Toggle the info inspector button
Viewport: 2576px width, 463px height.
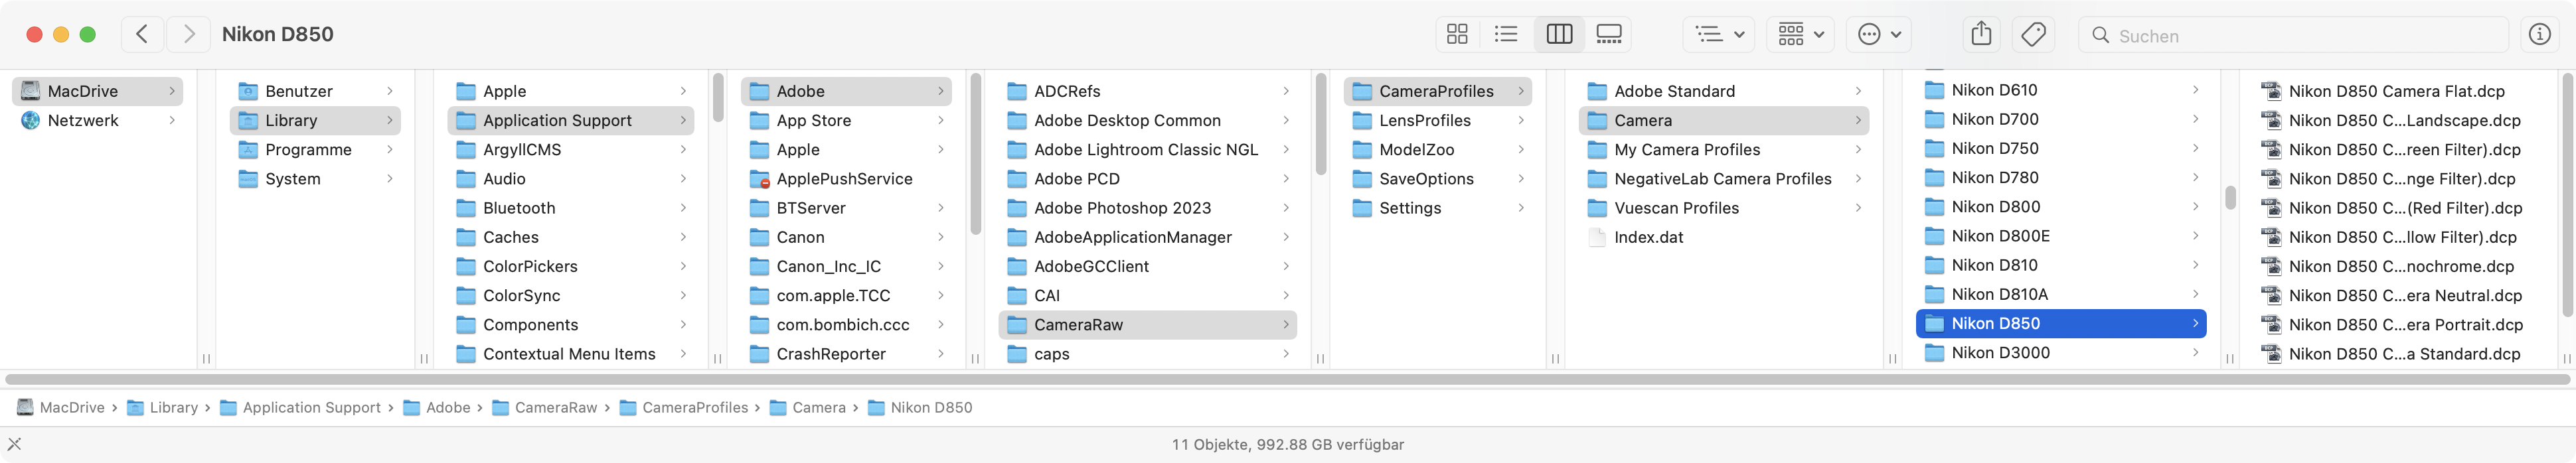(2539, 35)
